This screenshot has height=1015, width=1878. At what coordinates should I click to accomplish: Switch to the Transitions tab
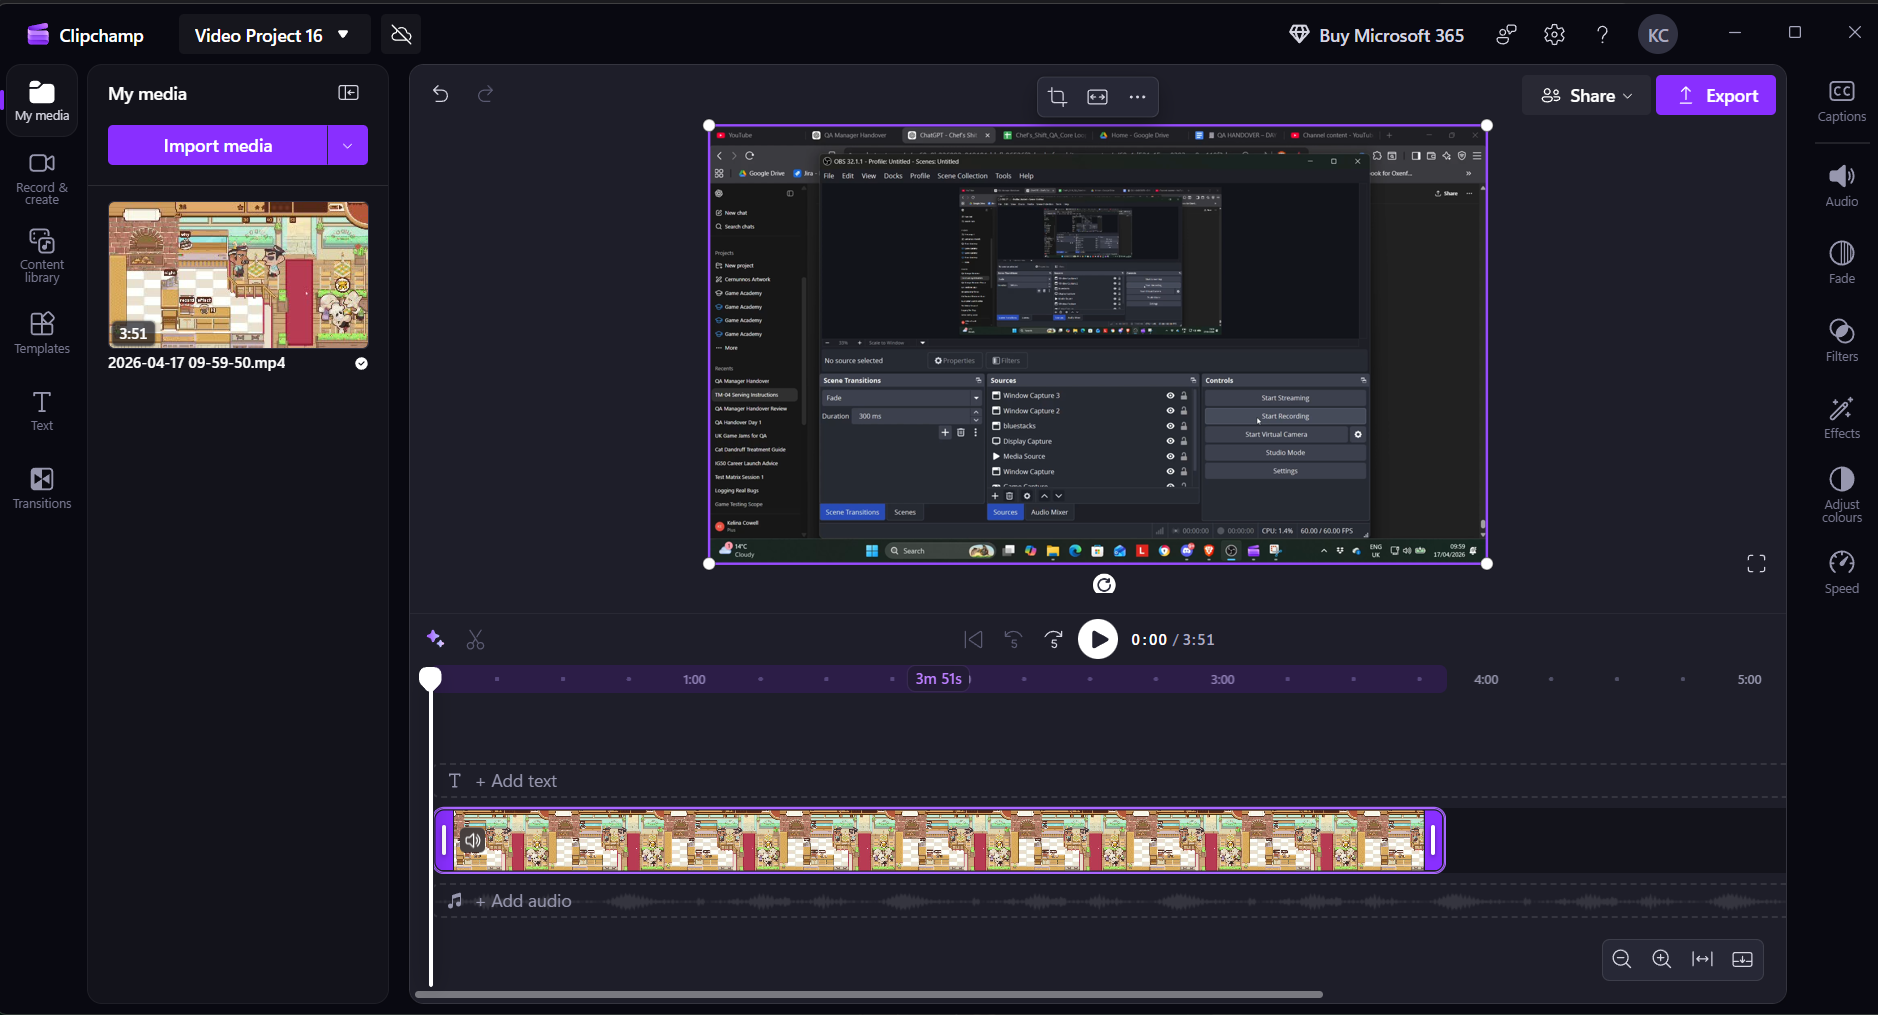pos(42,488)
